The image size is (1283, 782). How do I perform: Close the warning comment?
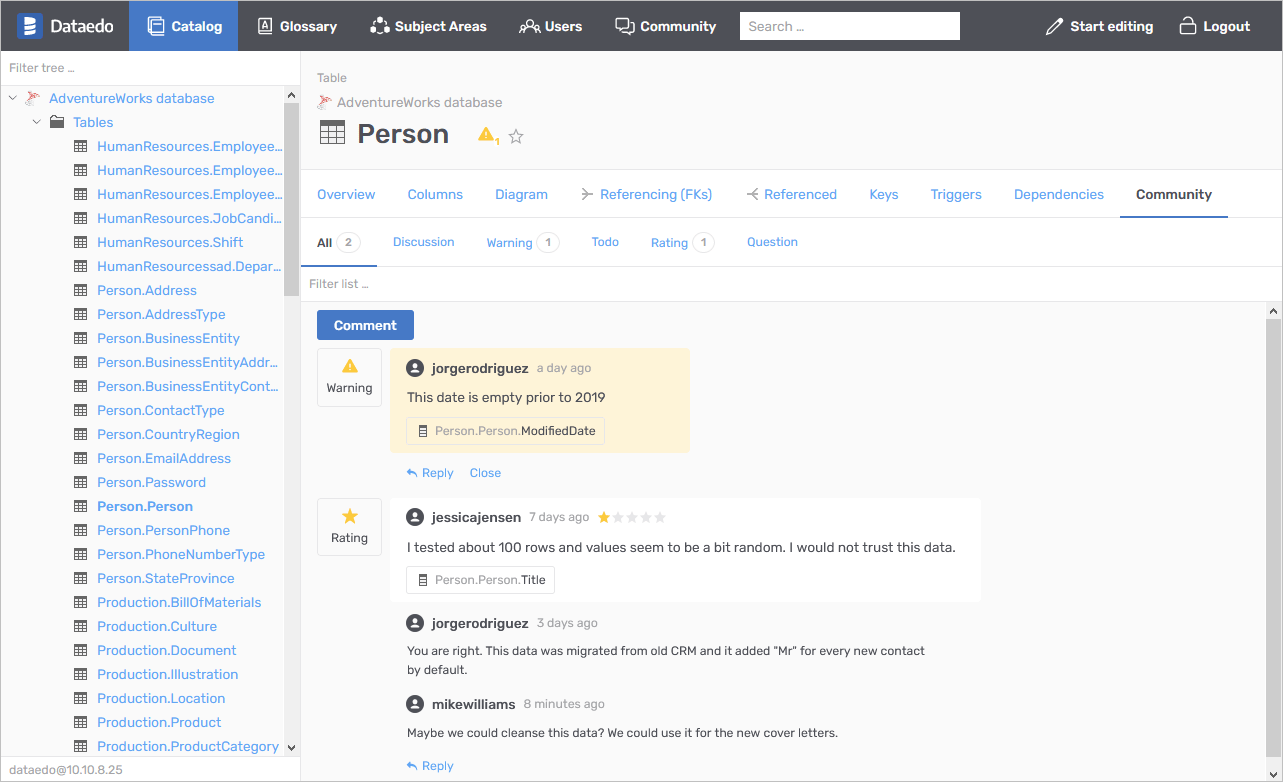[485, 473]
